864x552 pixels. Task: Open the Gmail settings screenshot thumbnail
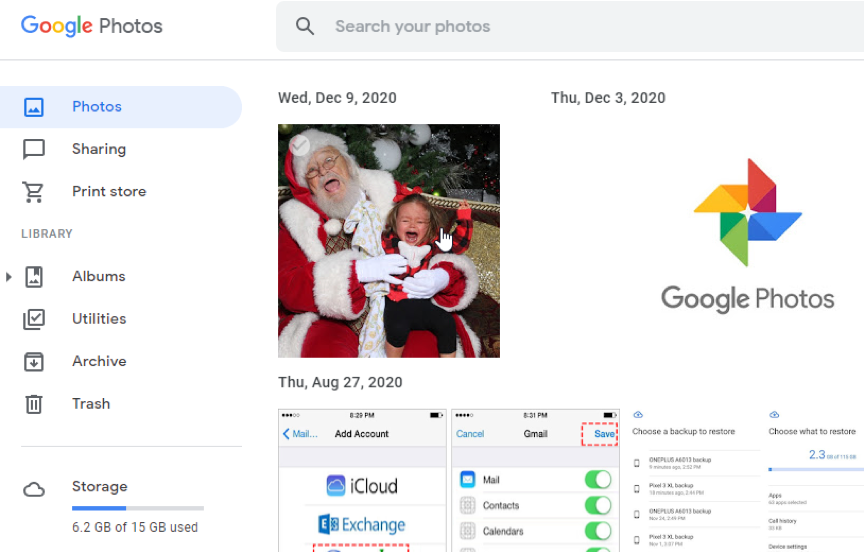point(536,480)
